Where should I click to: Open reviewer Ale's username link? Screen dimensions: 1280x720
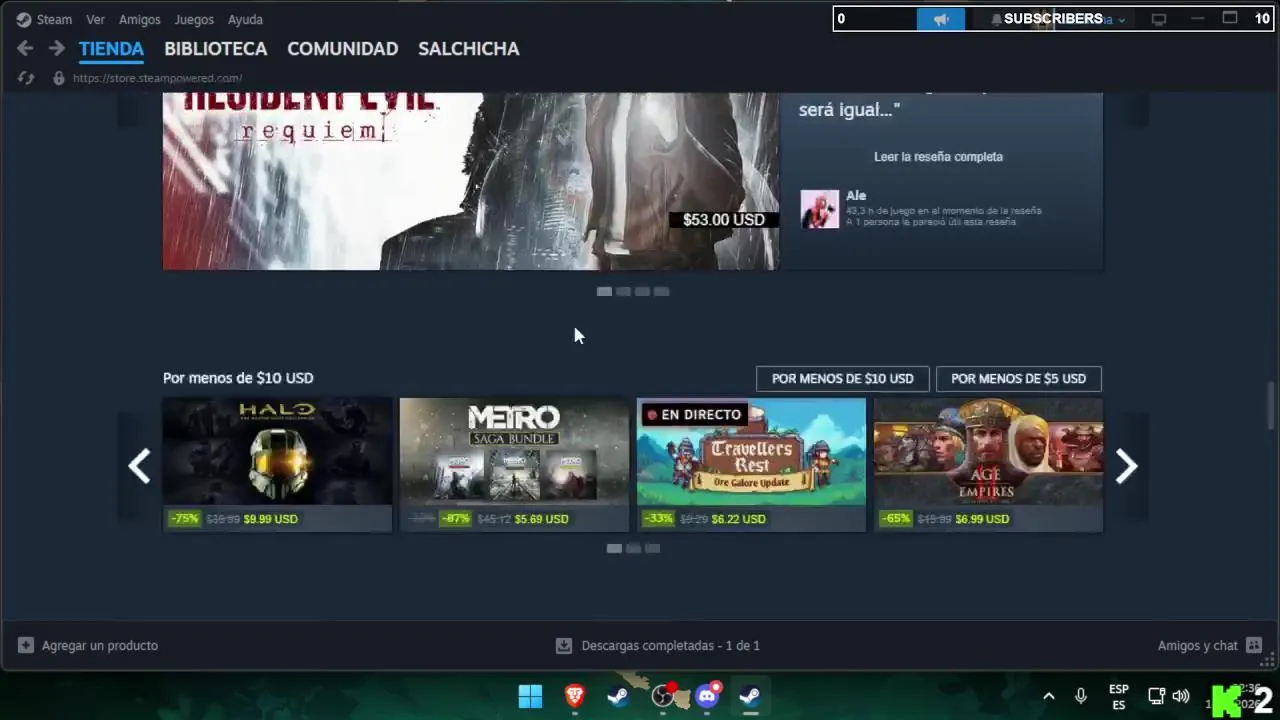click(856, 196)
